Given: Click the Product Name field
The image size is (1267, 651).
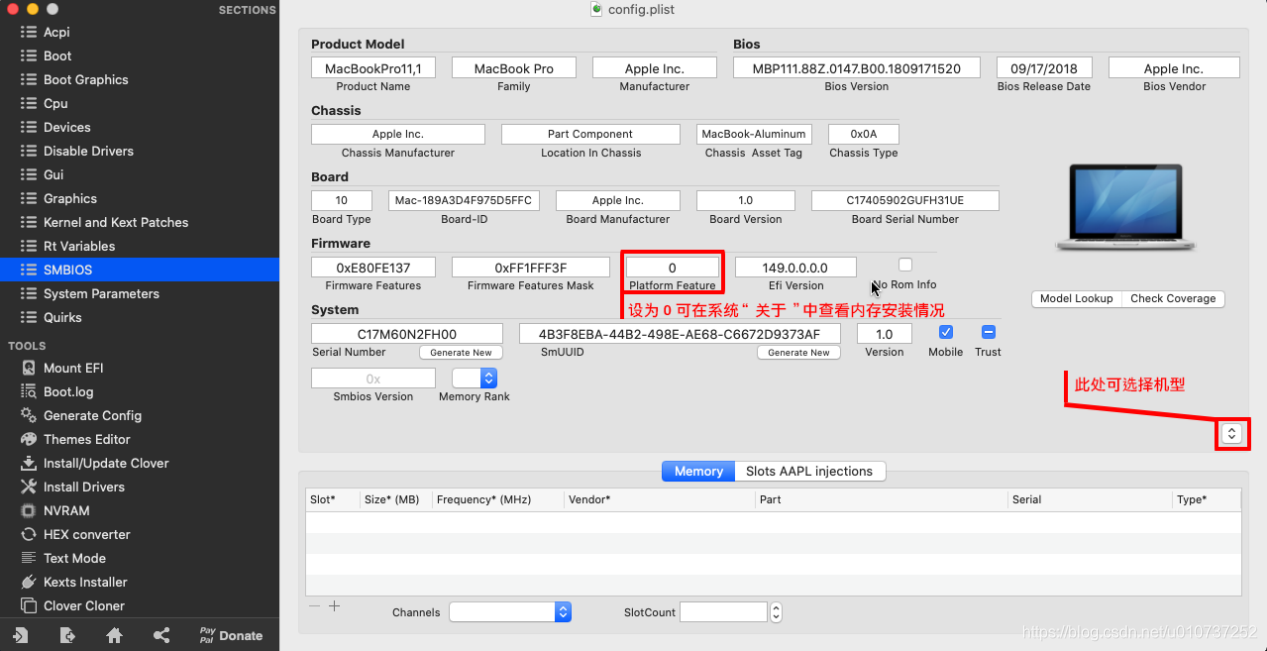Looking at the screenshot, I should [x=373, y=68].
